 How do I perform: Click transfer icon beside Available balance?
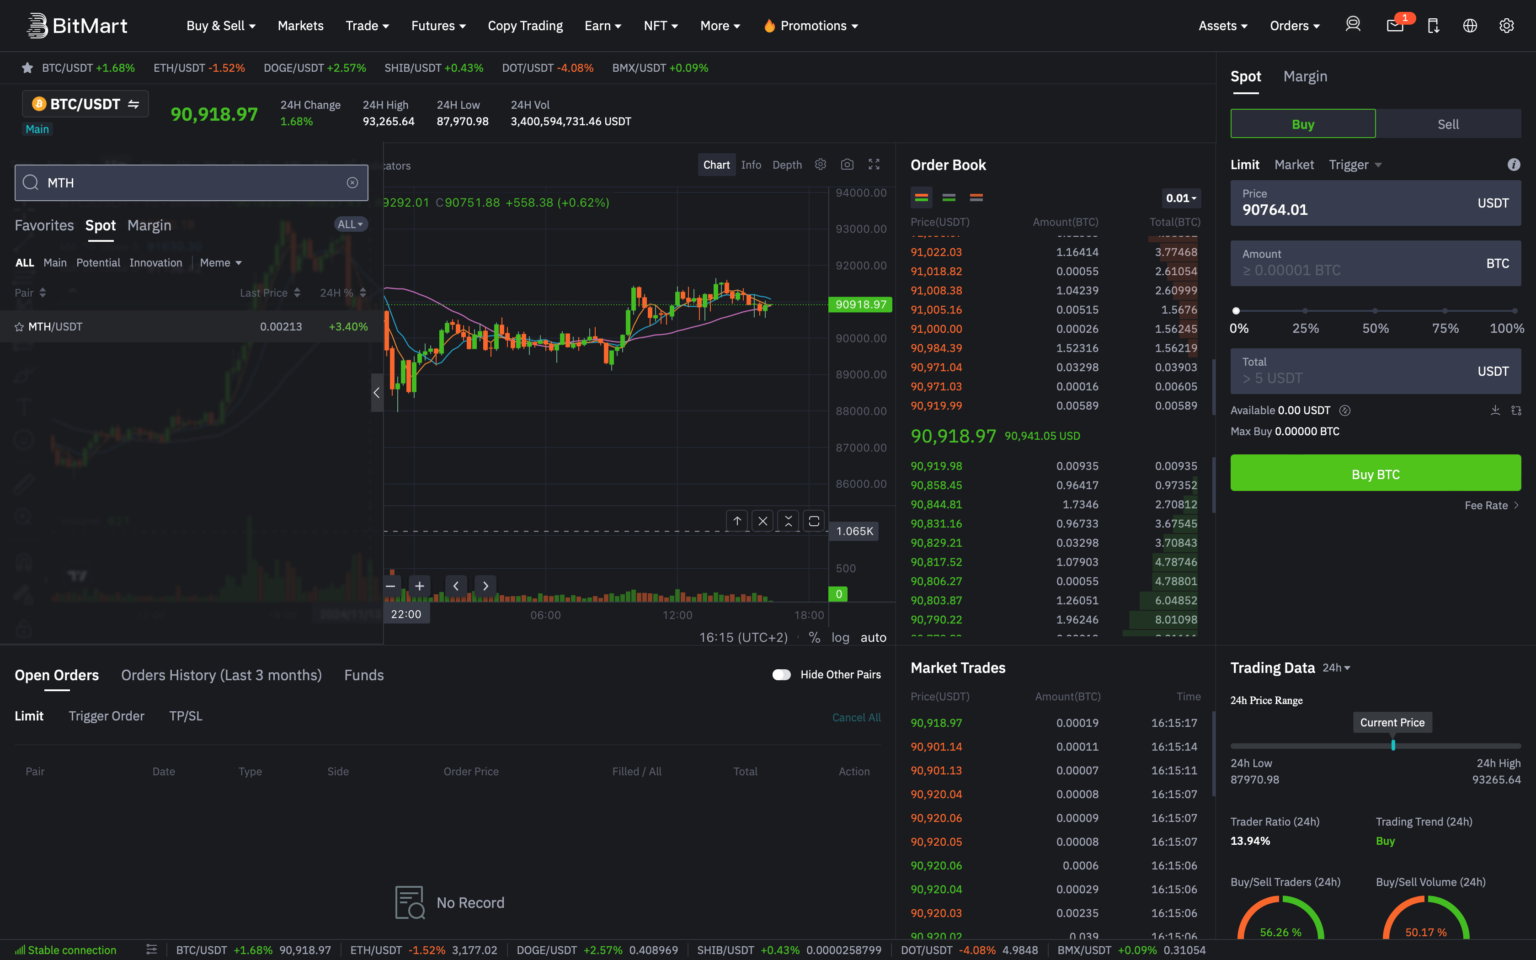point(1516,410)
